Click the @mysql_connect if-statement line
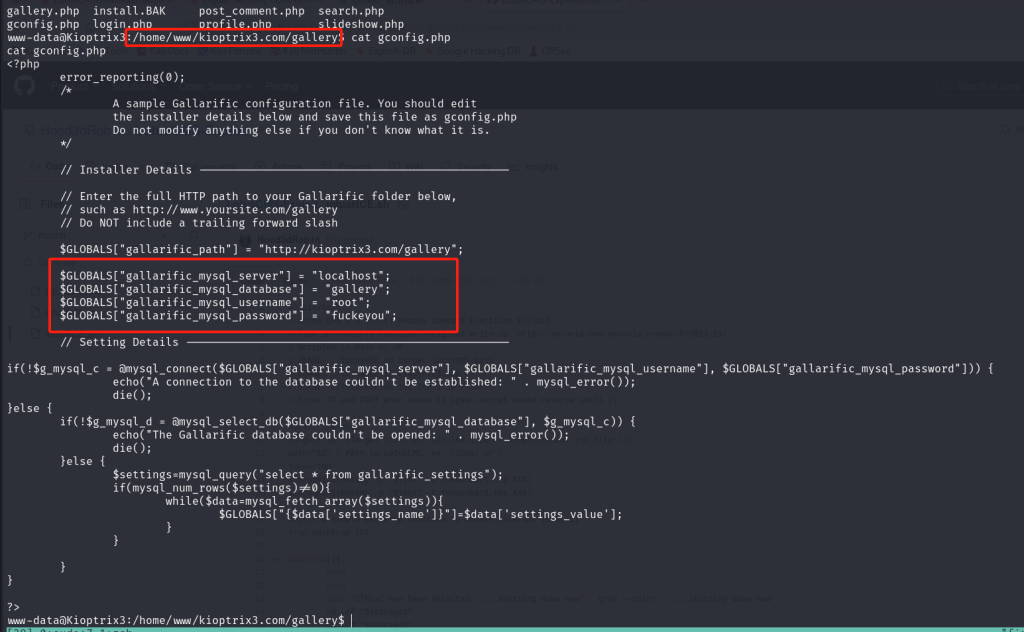The height and width of the screenshot is (632, 1024). (500, 369)
